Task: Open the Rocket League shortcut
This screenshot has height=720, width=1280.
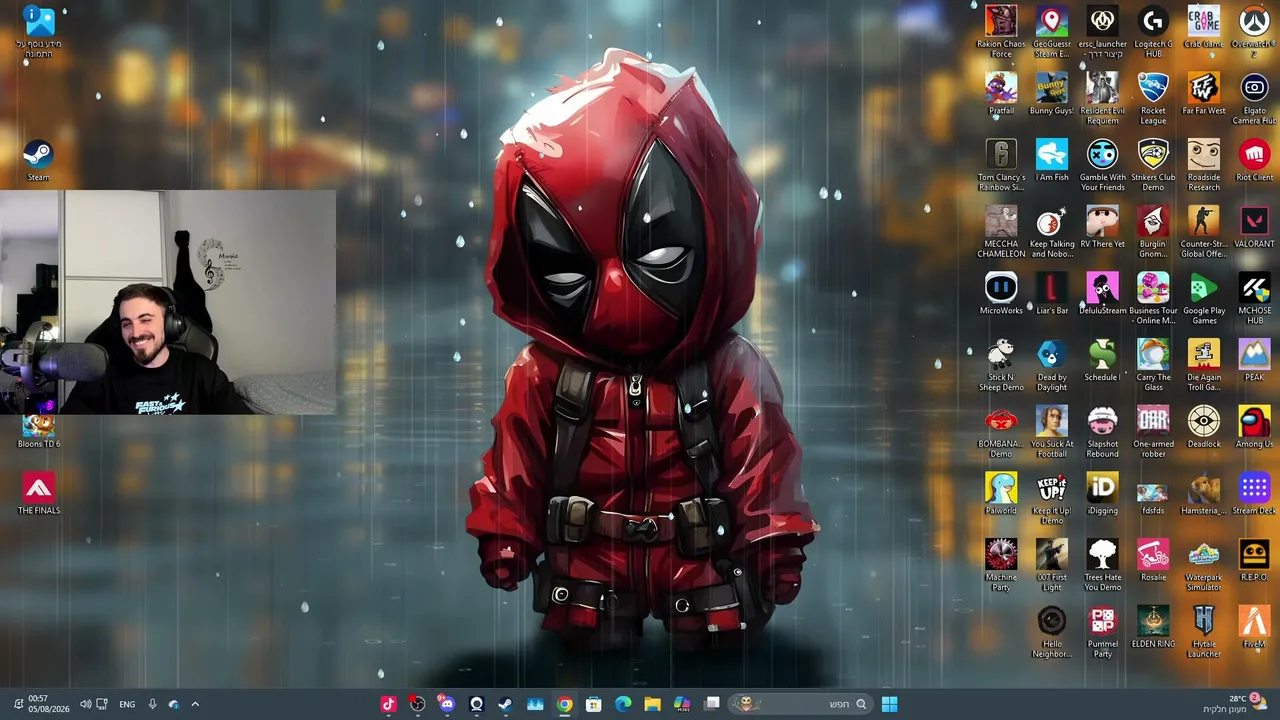Action: click(1153, 98)
